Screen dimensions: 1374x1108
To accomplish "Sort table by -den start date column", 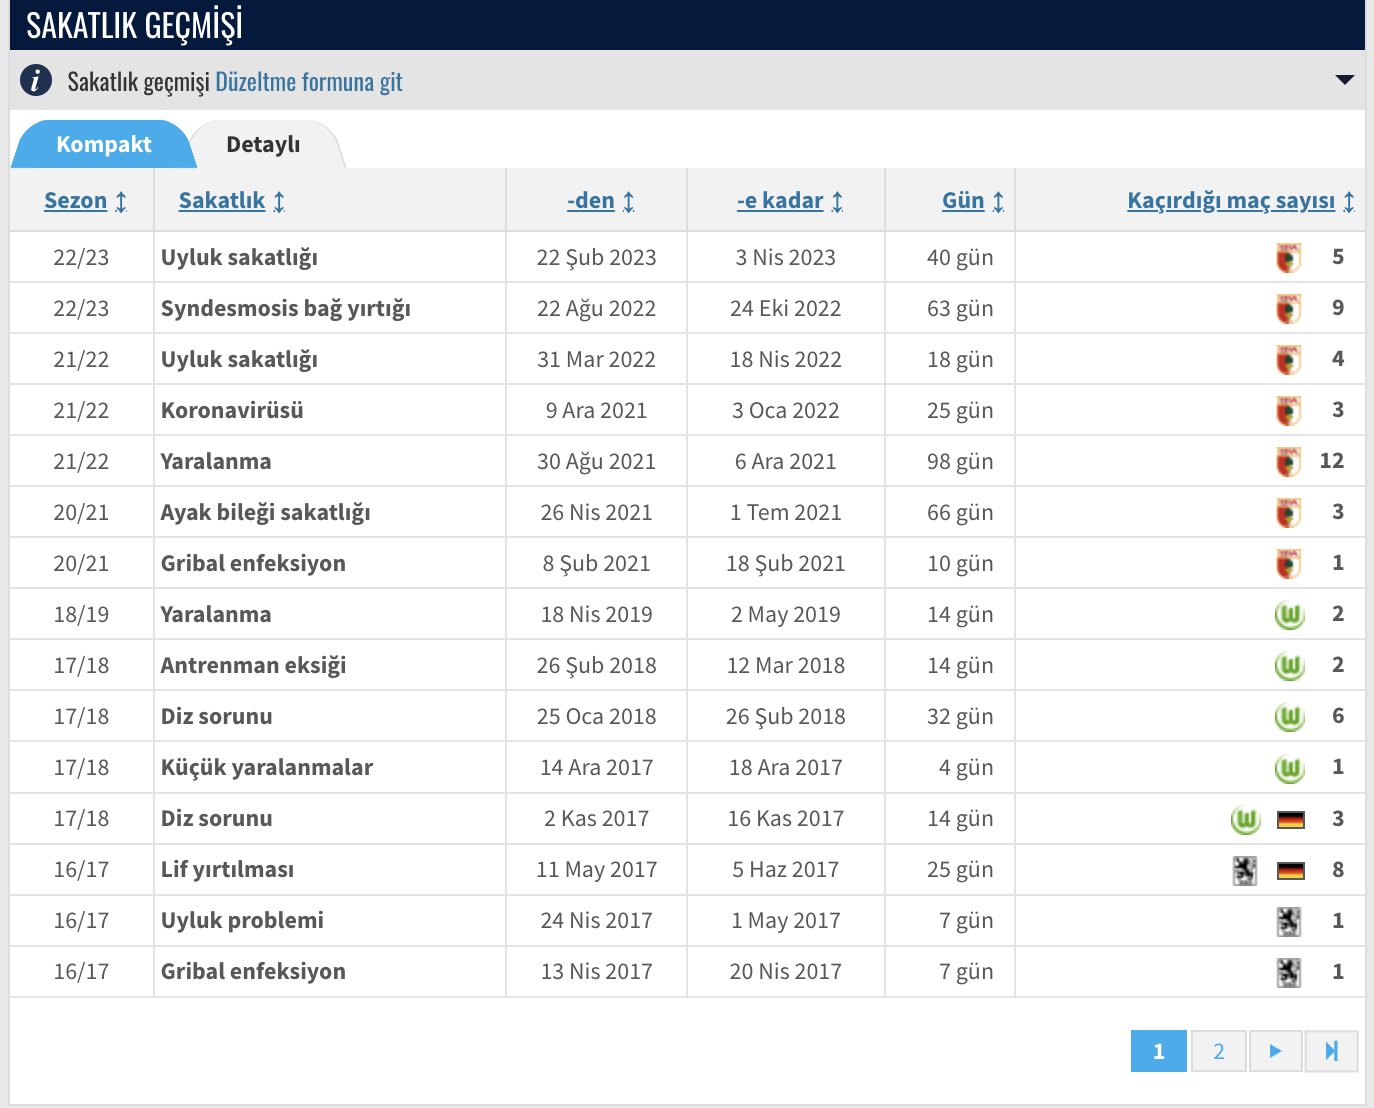I will pyautogui.click(x=601, y=201).
